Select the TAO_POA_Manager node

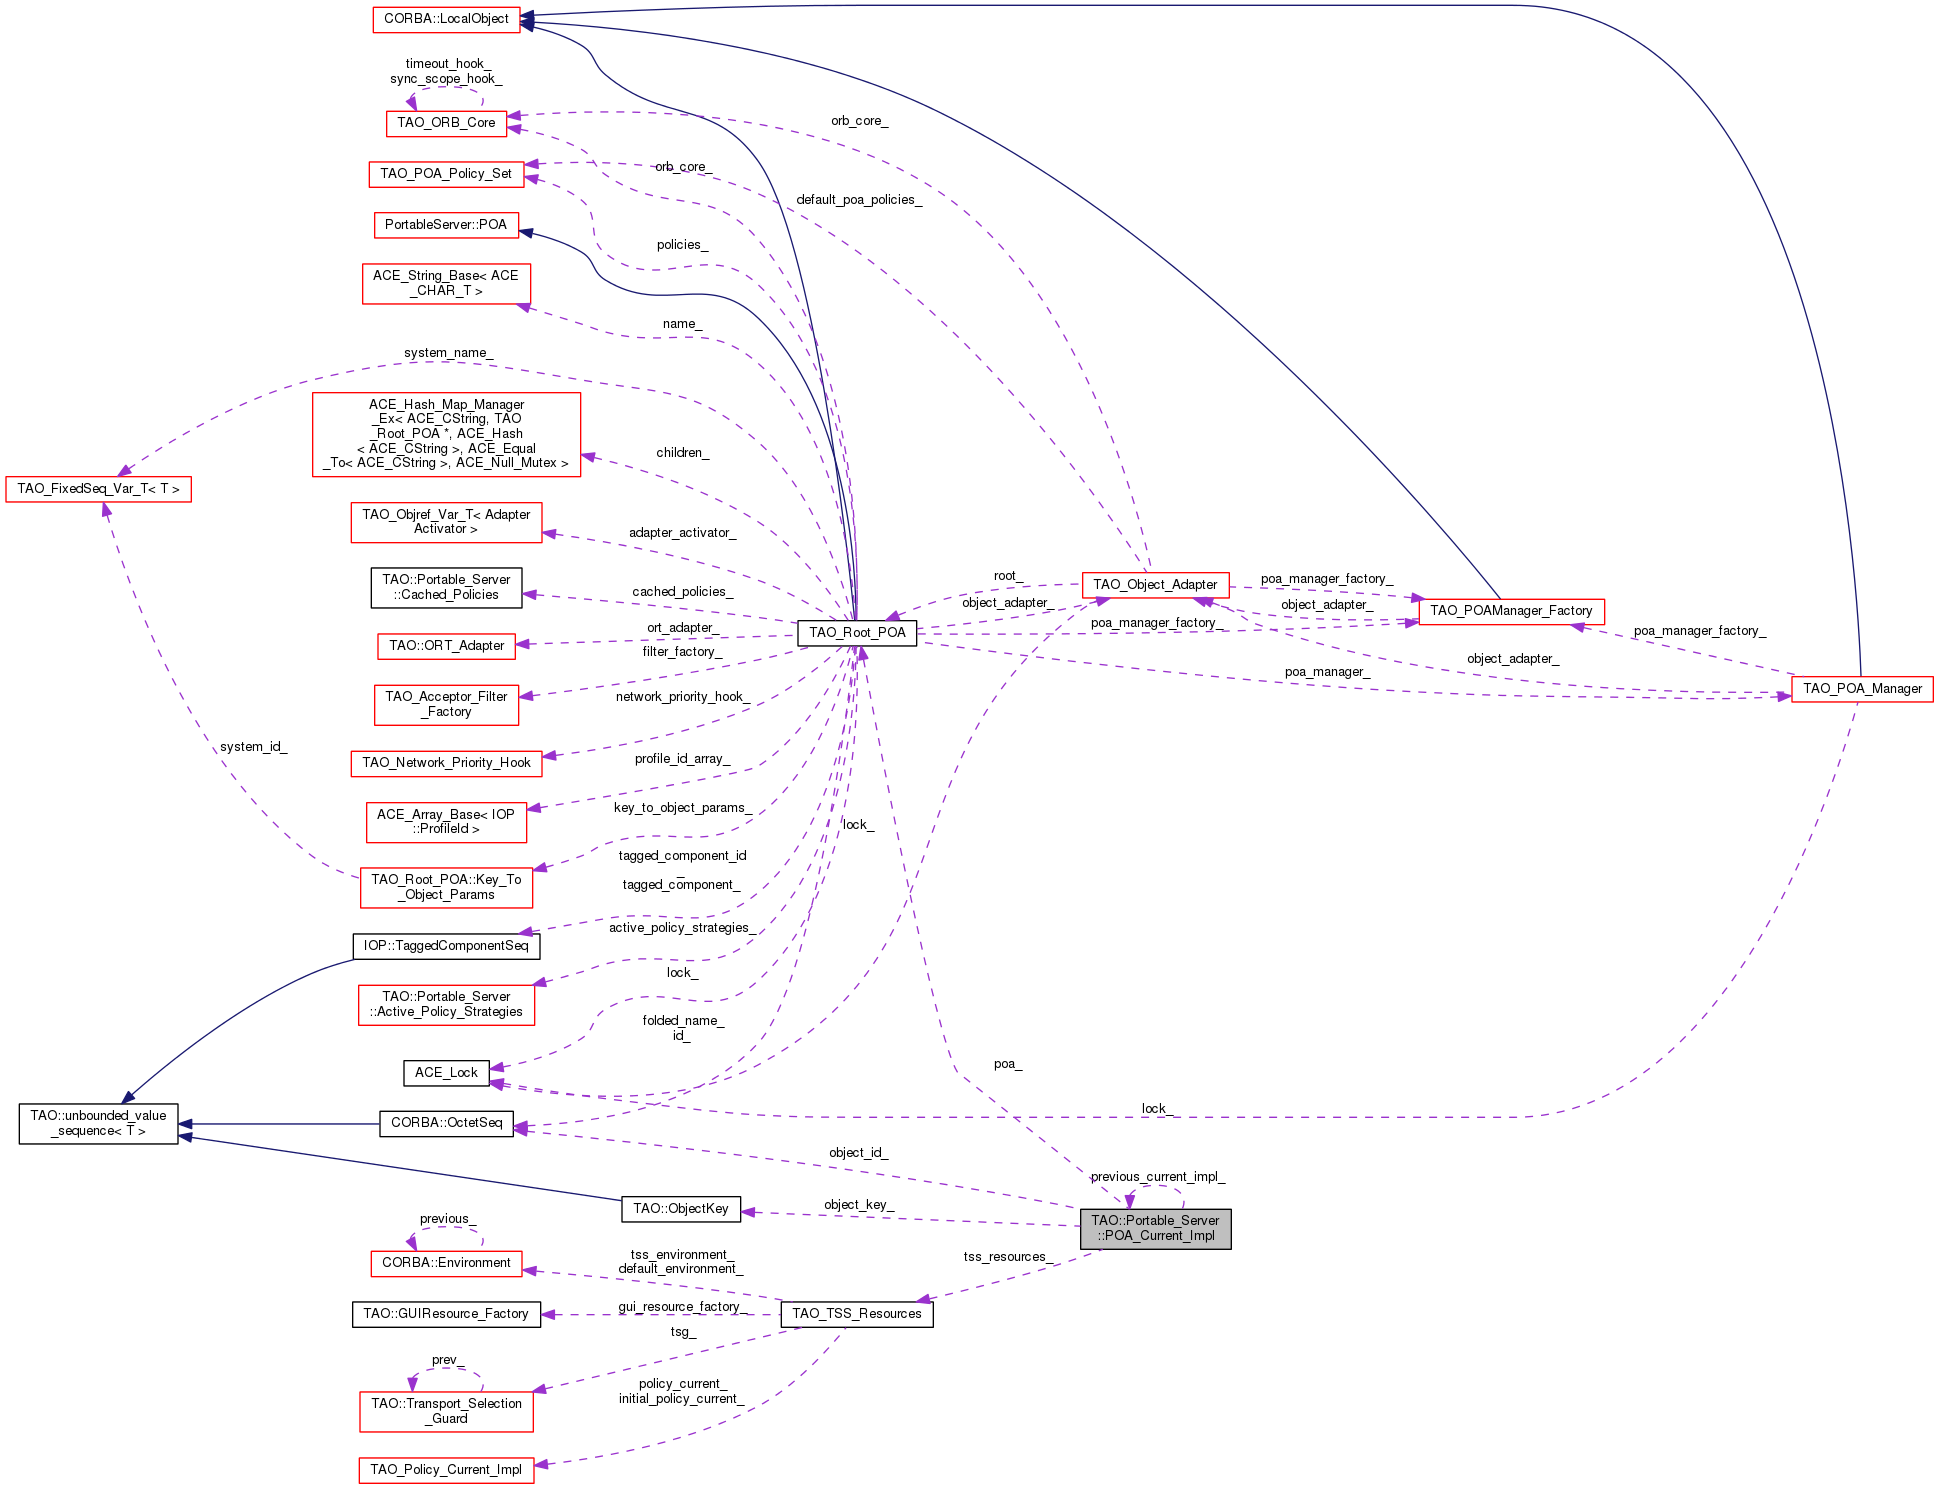click(1862, 689)
